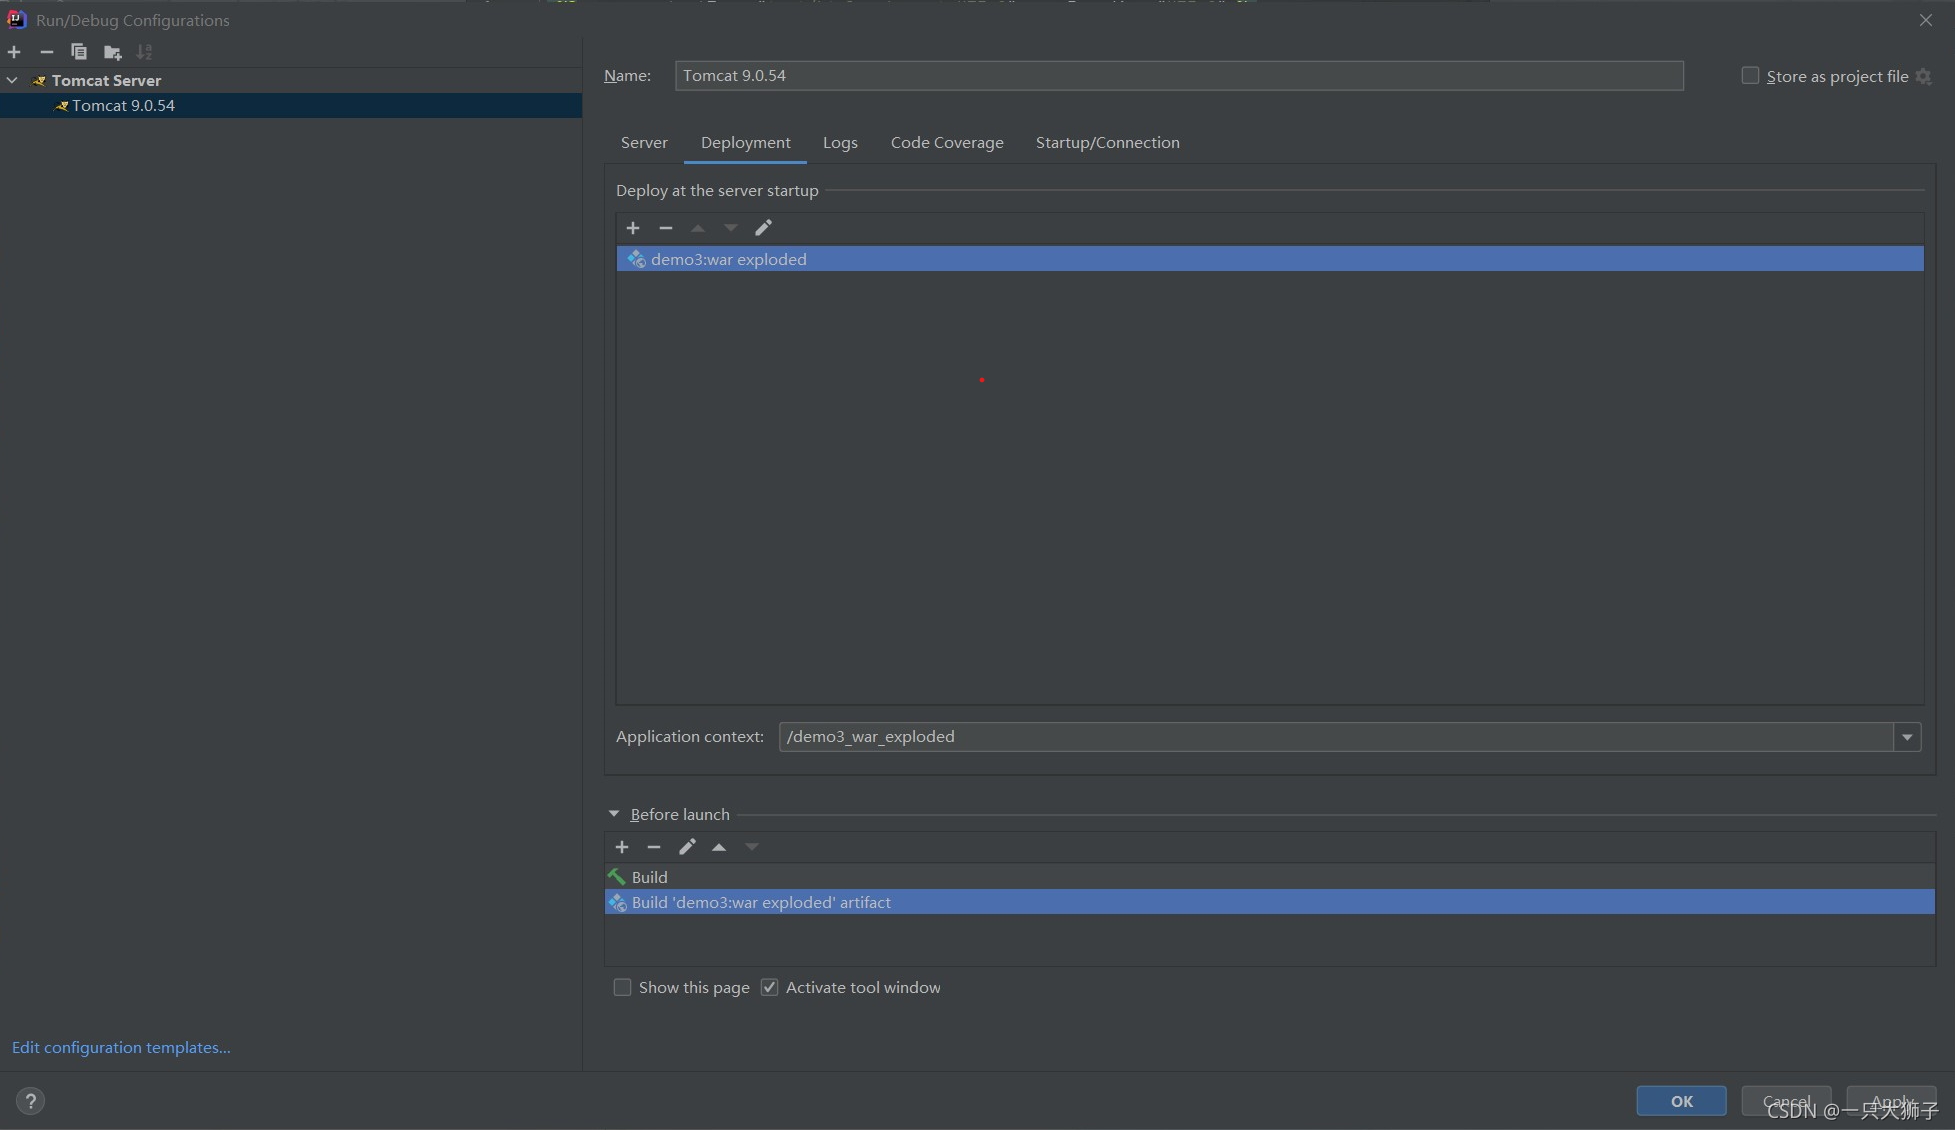The height and width of the screenshot is (1130, 1955).
Task: Uncheck Activate tool window
Action: [770, 987]
